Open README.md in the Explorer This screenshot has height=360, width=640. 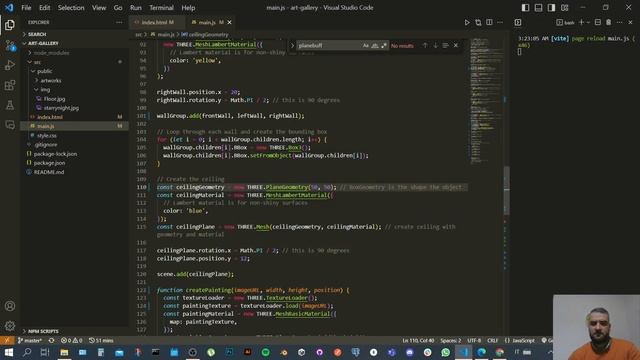click(x=49, y=172)
